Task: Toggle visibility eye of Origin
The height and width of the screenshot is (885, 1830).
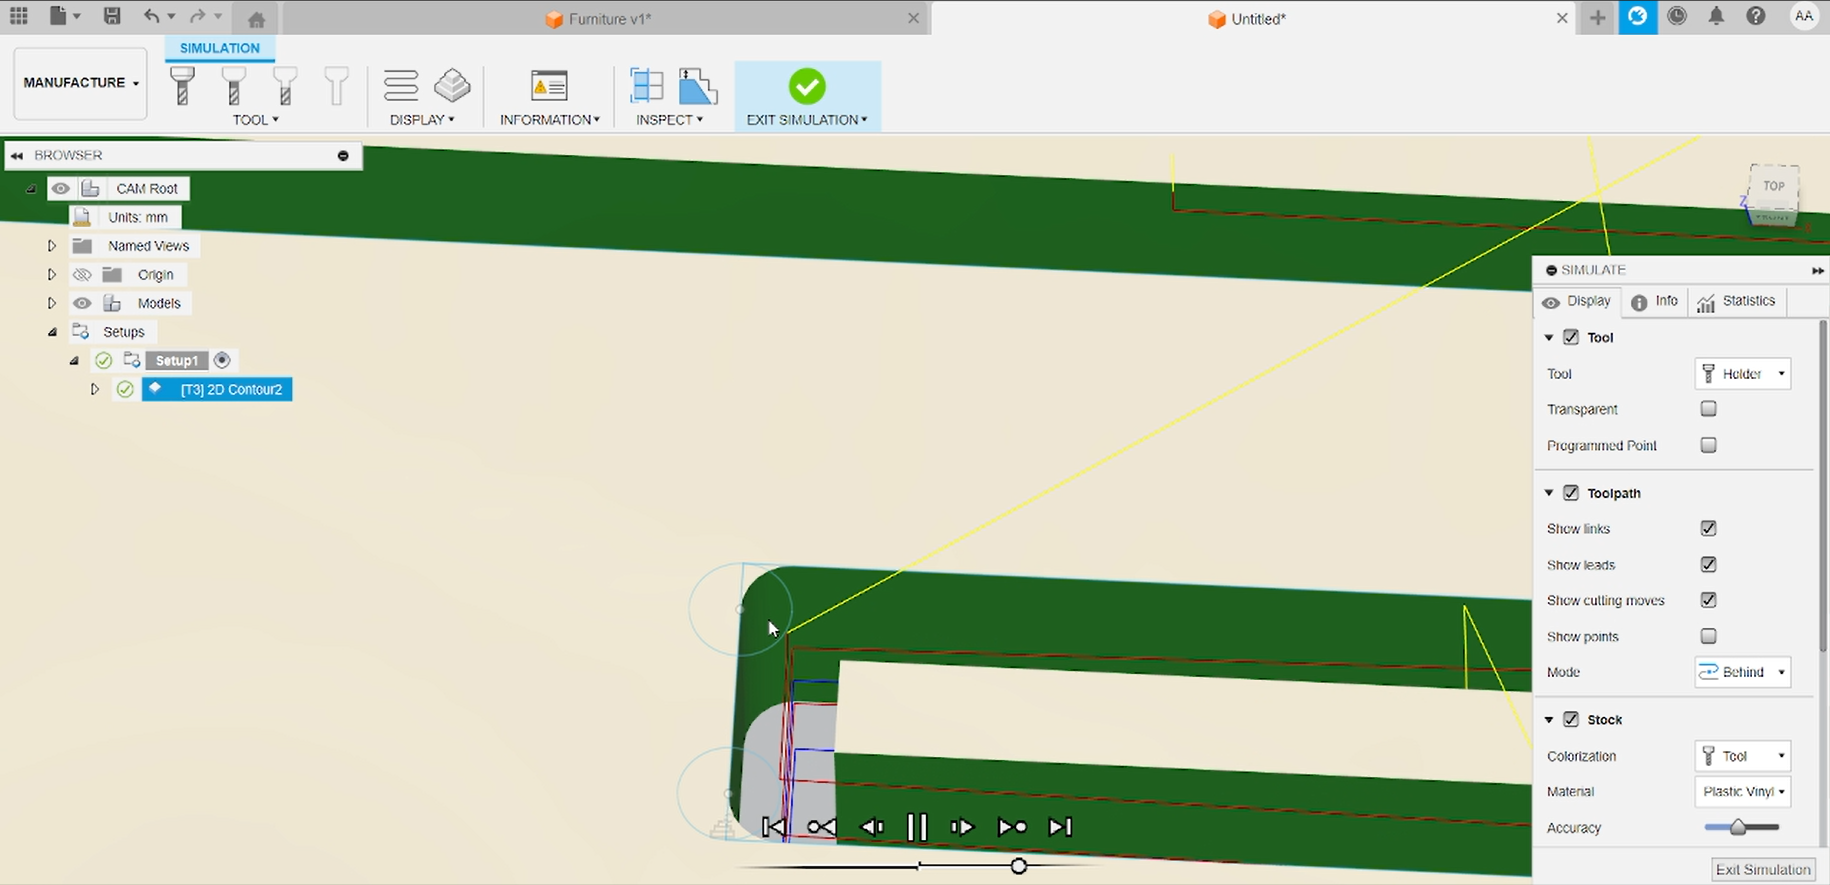Action: (x=82, y=274)
